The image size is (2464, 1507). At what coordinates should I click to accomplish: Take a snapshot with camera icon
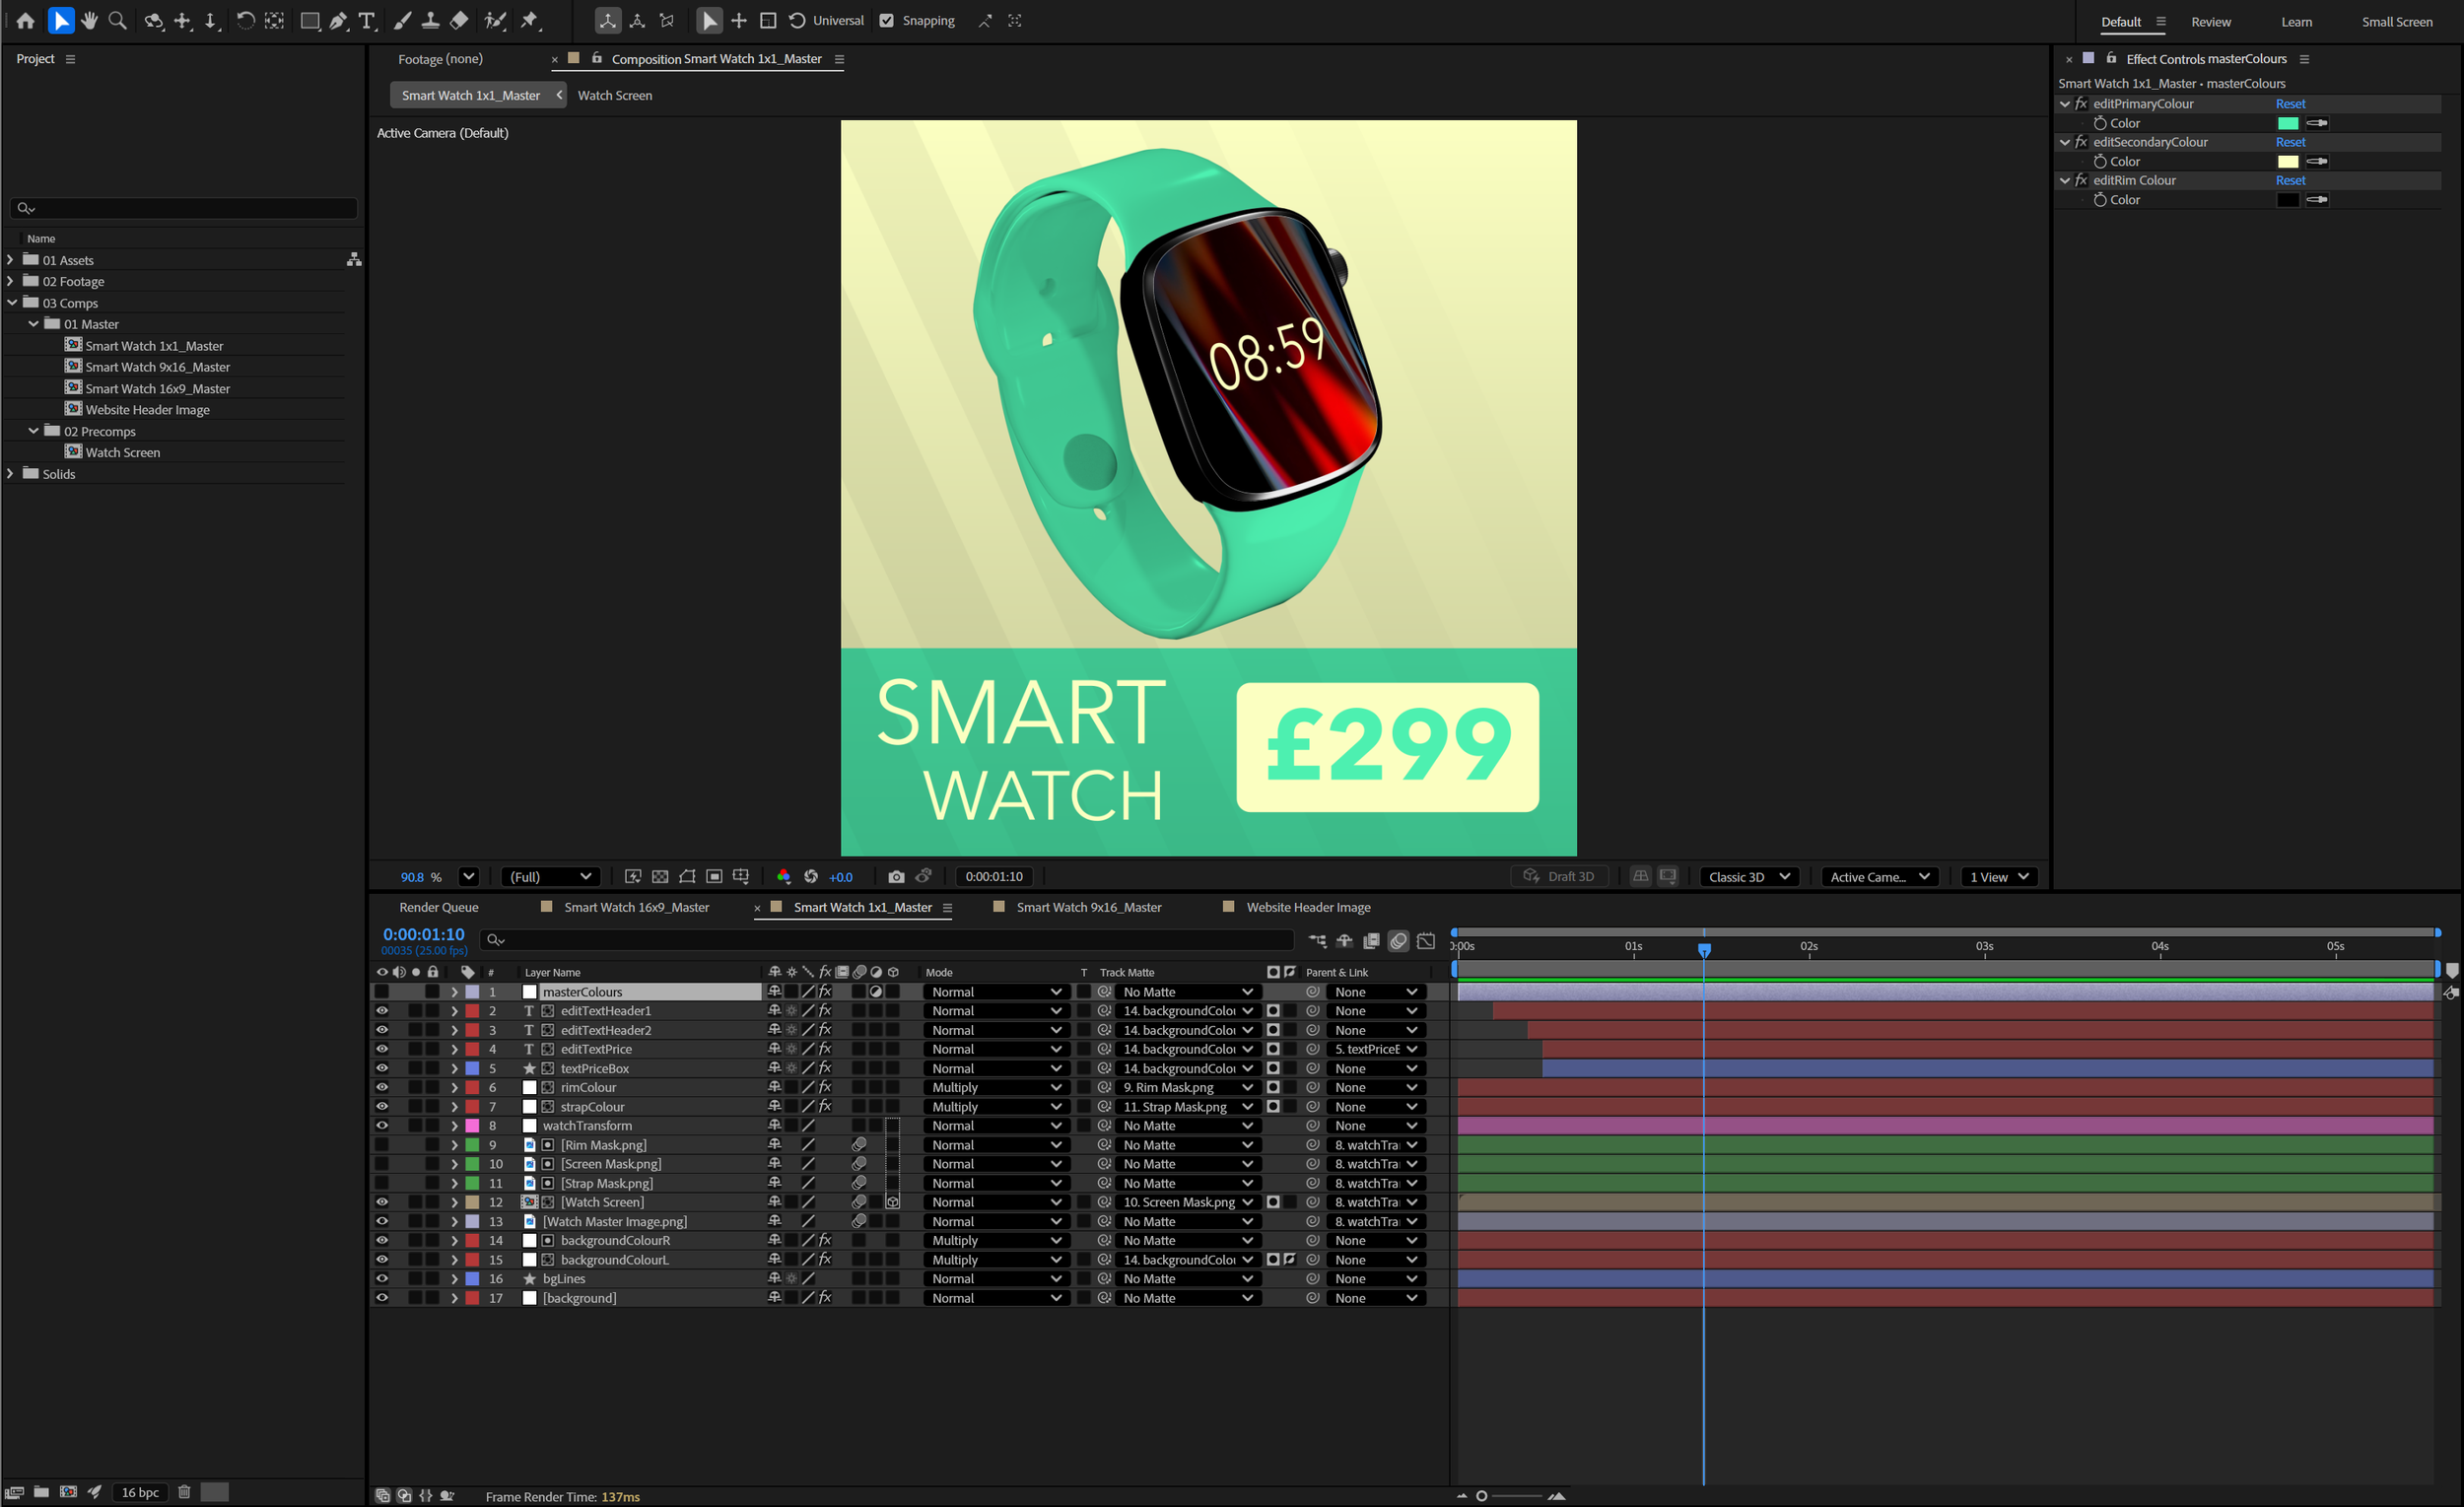point(896,876)
